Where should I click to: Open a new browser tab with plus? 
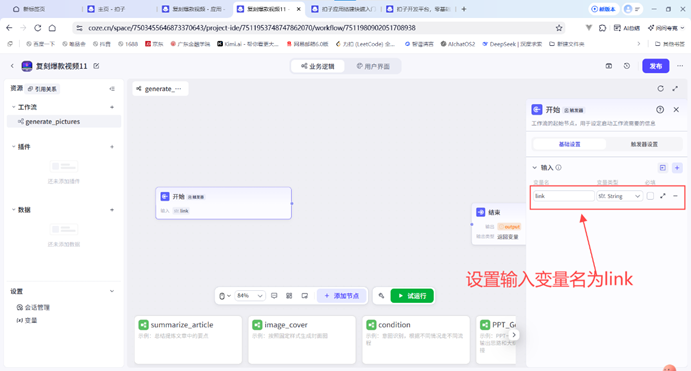click(464, 9)
